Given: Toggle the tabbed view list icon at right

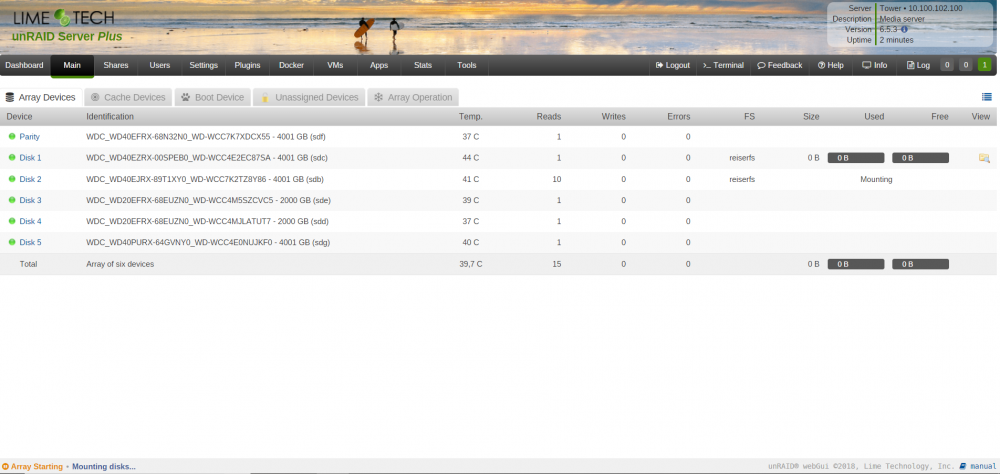Looking at the screenshot, I should [x=987, y=97].
